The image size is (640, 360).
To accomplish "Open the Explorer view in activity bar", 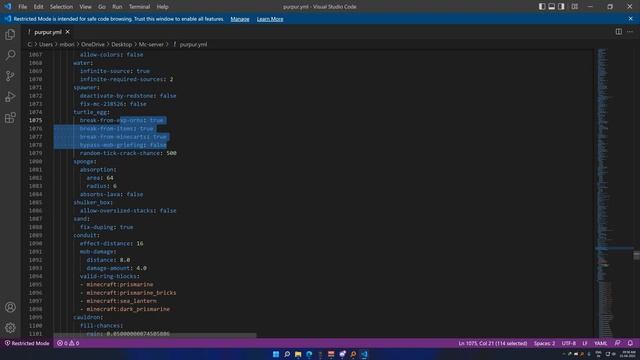I will (10, 35).
